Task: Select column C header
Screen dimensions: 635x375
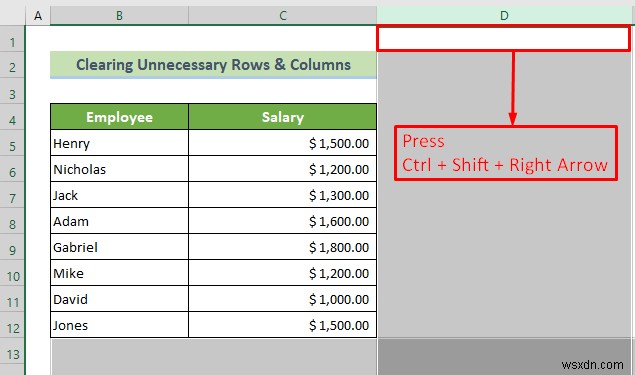Action: [x=283, y=16]
